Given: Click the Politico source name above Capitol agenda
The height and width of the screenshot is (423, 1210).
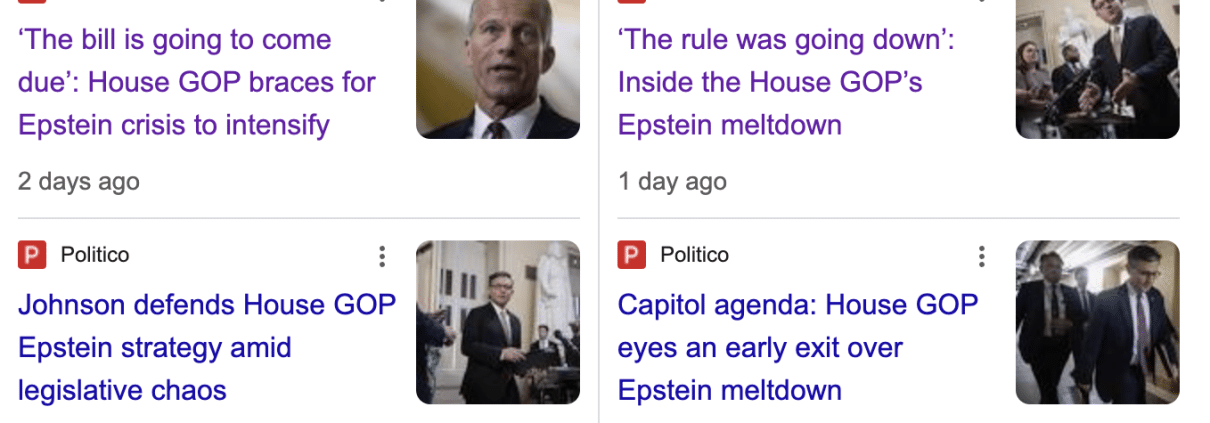Looking at the screenshot, I should click(695, 255).
